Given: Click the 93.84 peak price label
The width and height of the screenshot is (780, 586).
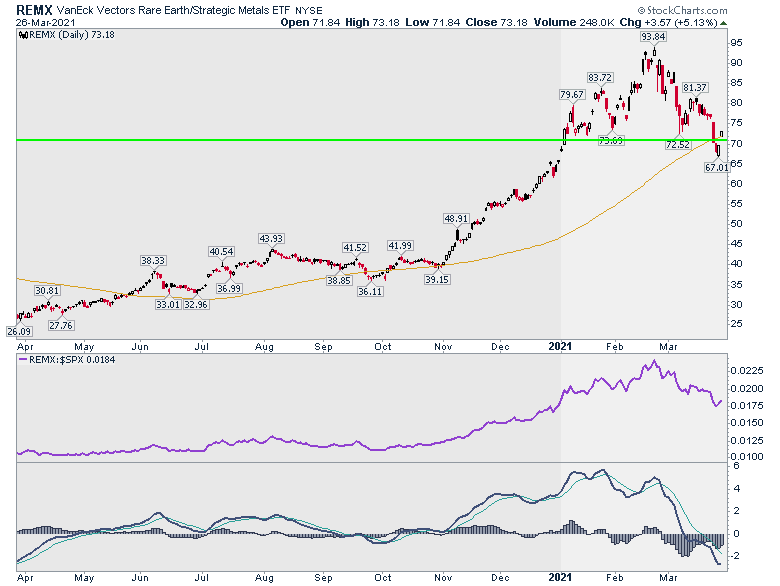Looking at the screenshot, I should tap(653, 36).
